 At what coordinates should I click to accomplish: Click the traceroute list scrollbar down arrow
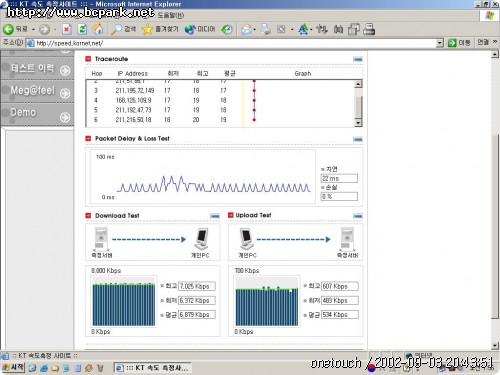pos(358,123)
